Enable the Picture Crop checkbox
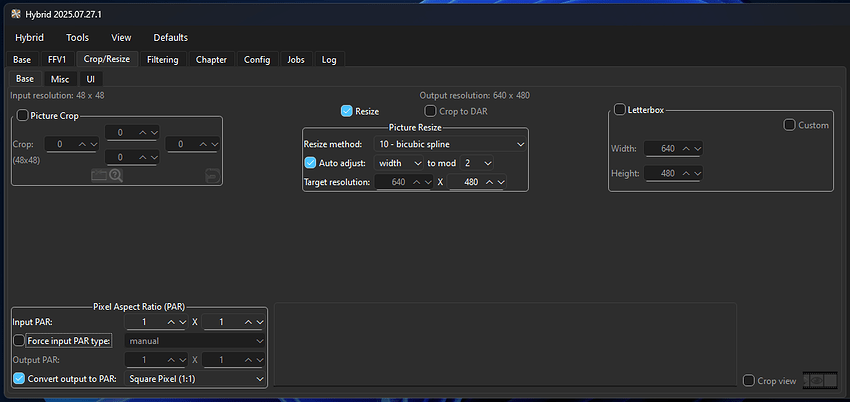Screen dimensions: 850x402 tap(22, 115)
